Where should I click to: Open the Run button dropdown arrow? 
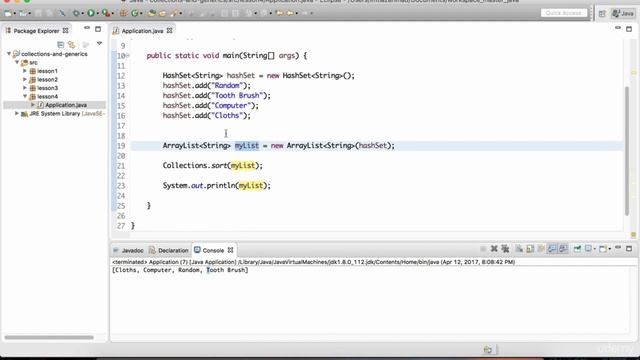98,13
